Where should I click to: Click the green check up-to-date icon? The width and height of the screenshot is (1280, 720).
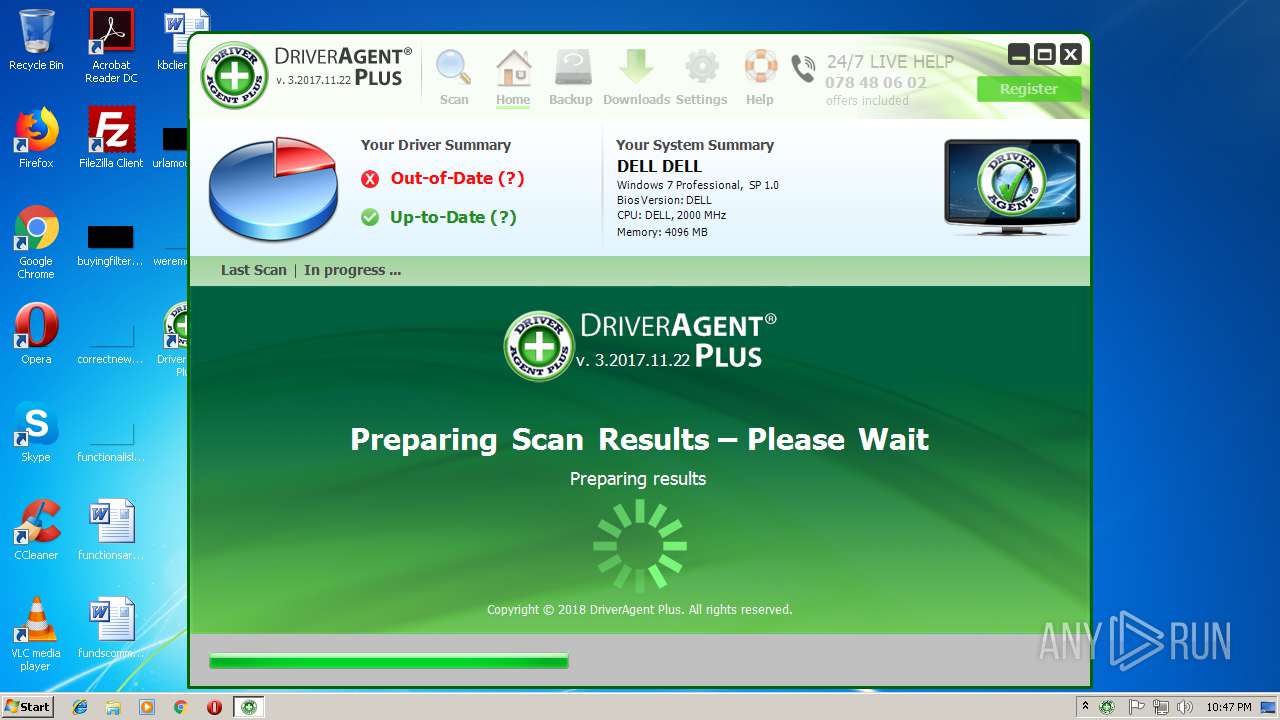point(370,217)
